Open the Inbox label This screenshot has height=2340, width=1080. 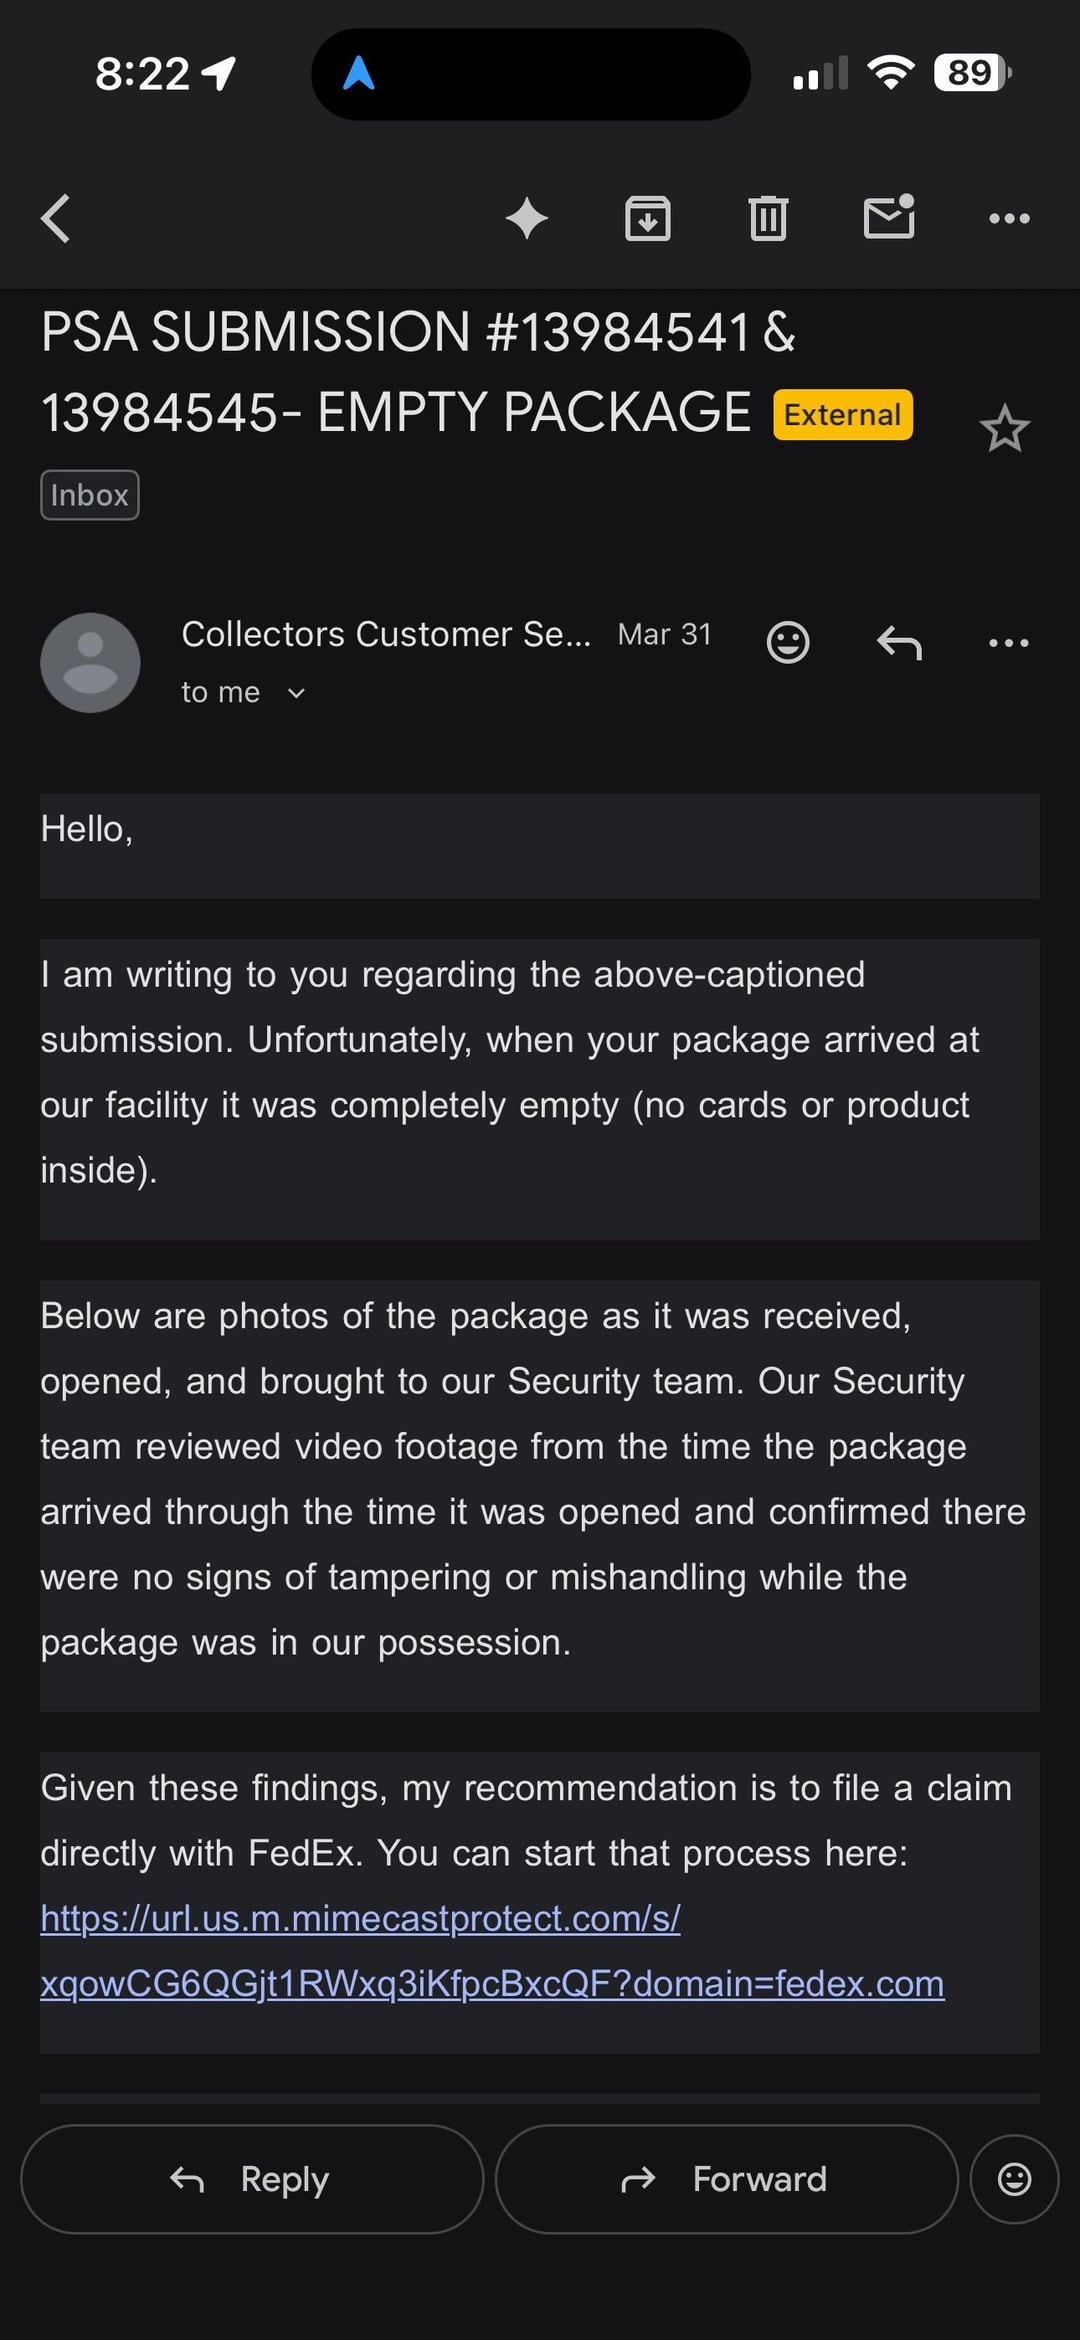pos(90,495)
